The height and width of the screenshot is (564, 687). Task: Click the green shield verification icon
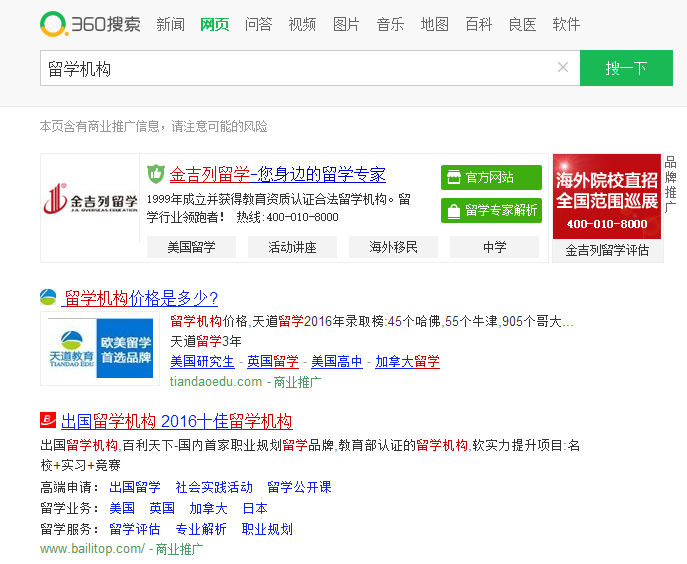pyautogui.click(x=155, y=174)
